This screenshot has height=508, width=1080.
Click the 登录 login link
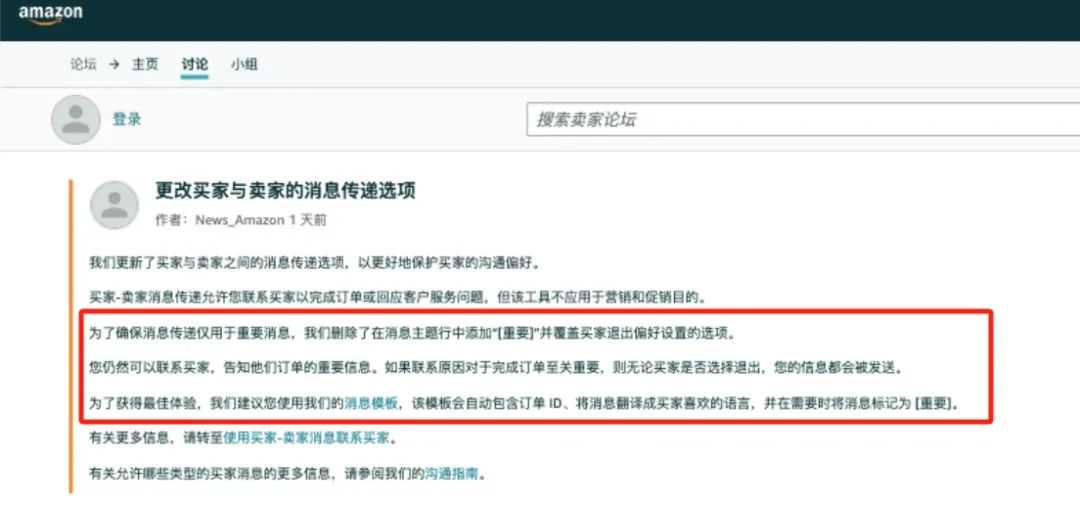point(127,120)
